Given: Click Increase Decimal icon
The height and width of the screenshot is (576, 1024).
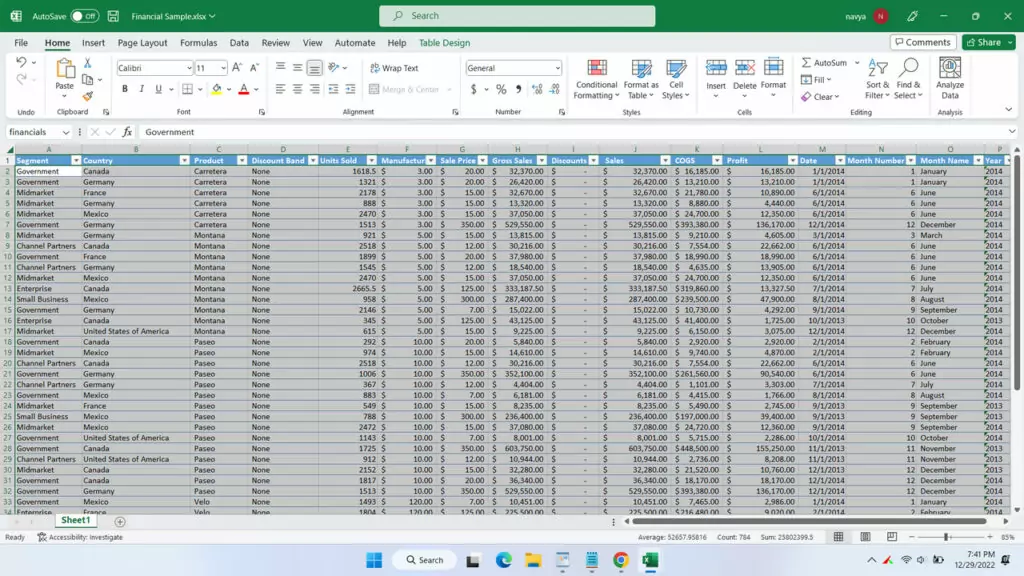Looking at the screenshot, I should (x=537, y=89).
